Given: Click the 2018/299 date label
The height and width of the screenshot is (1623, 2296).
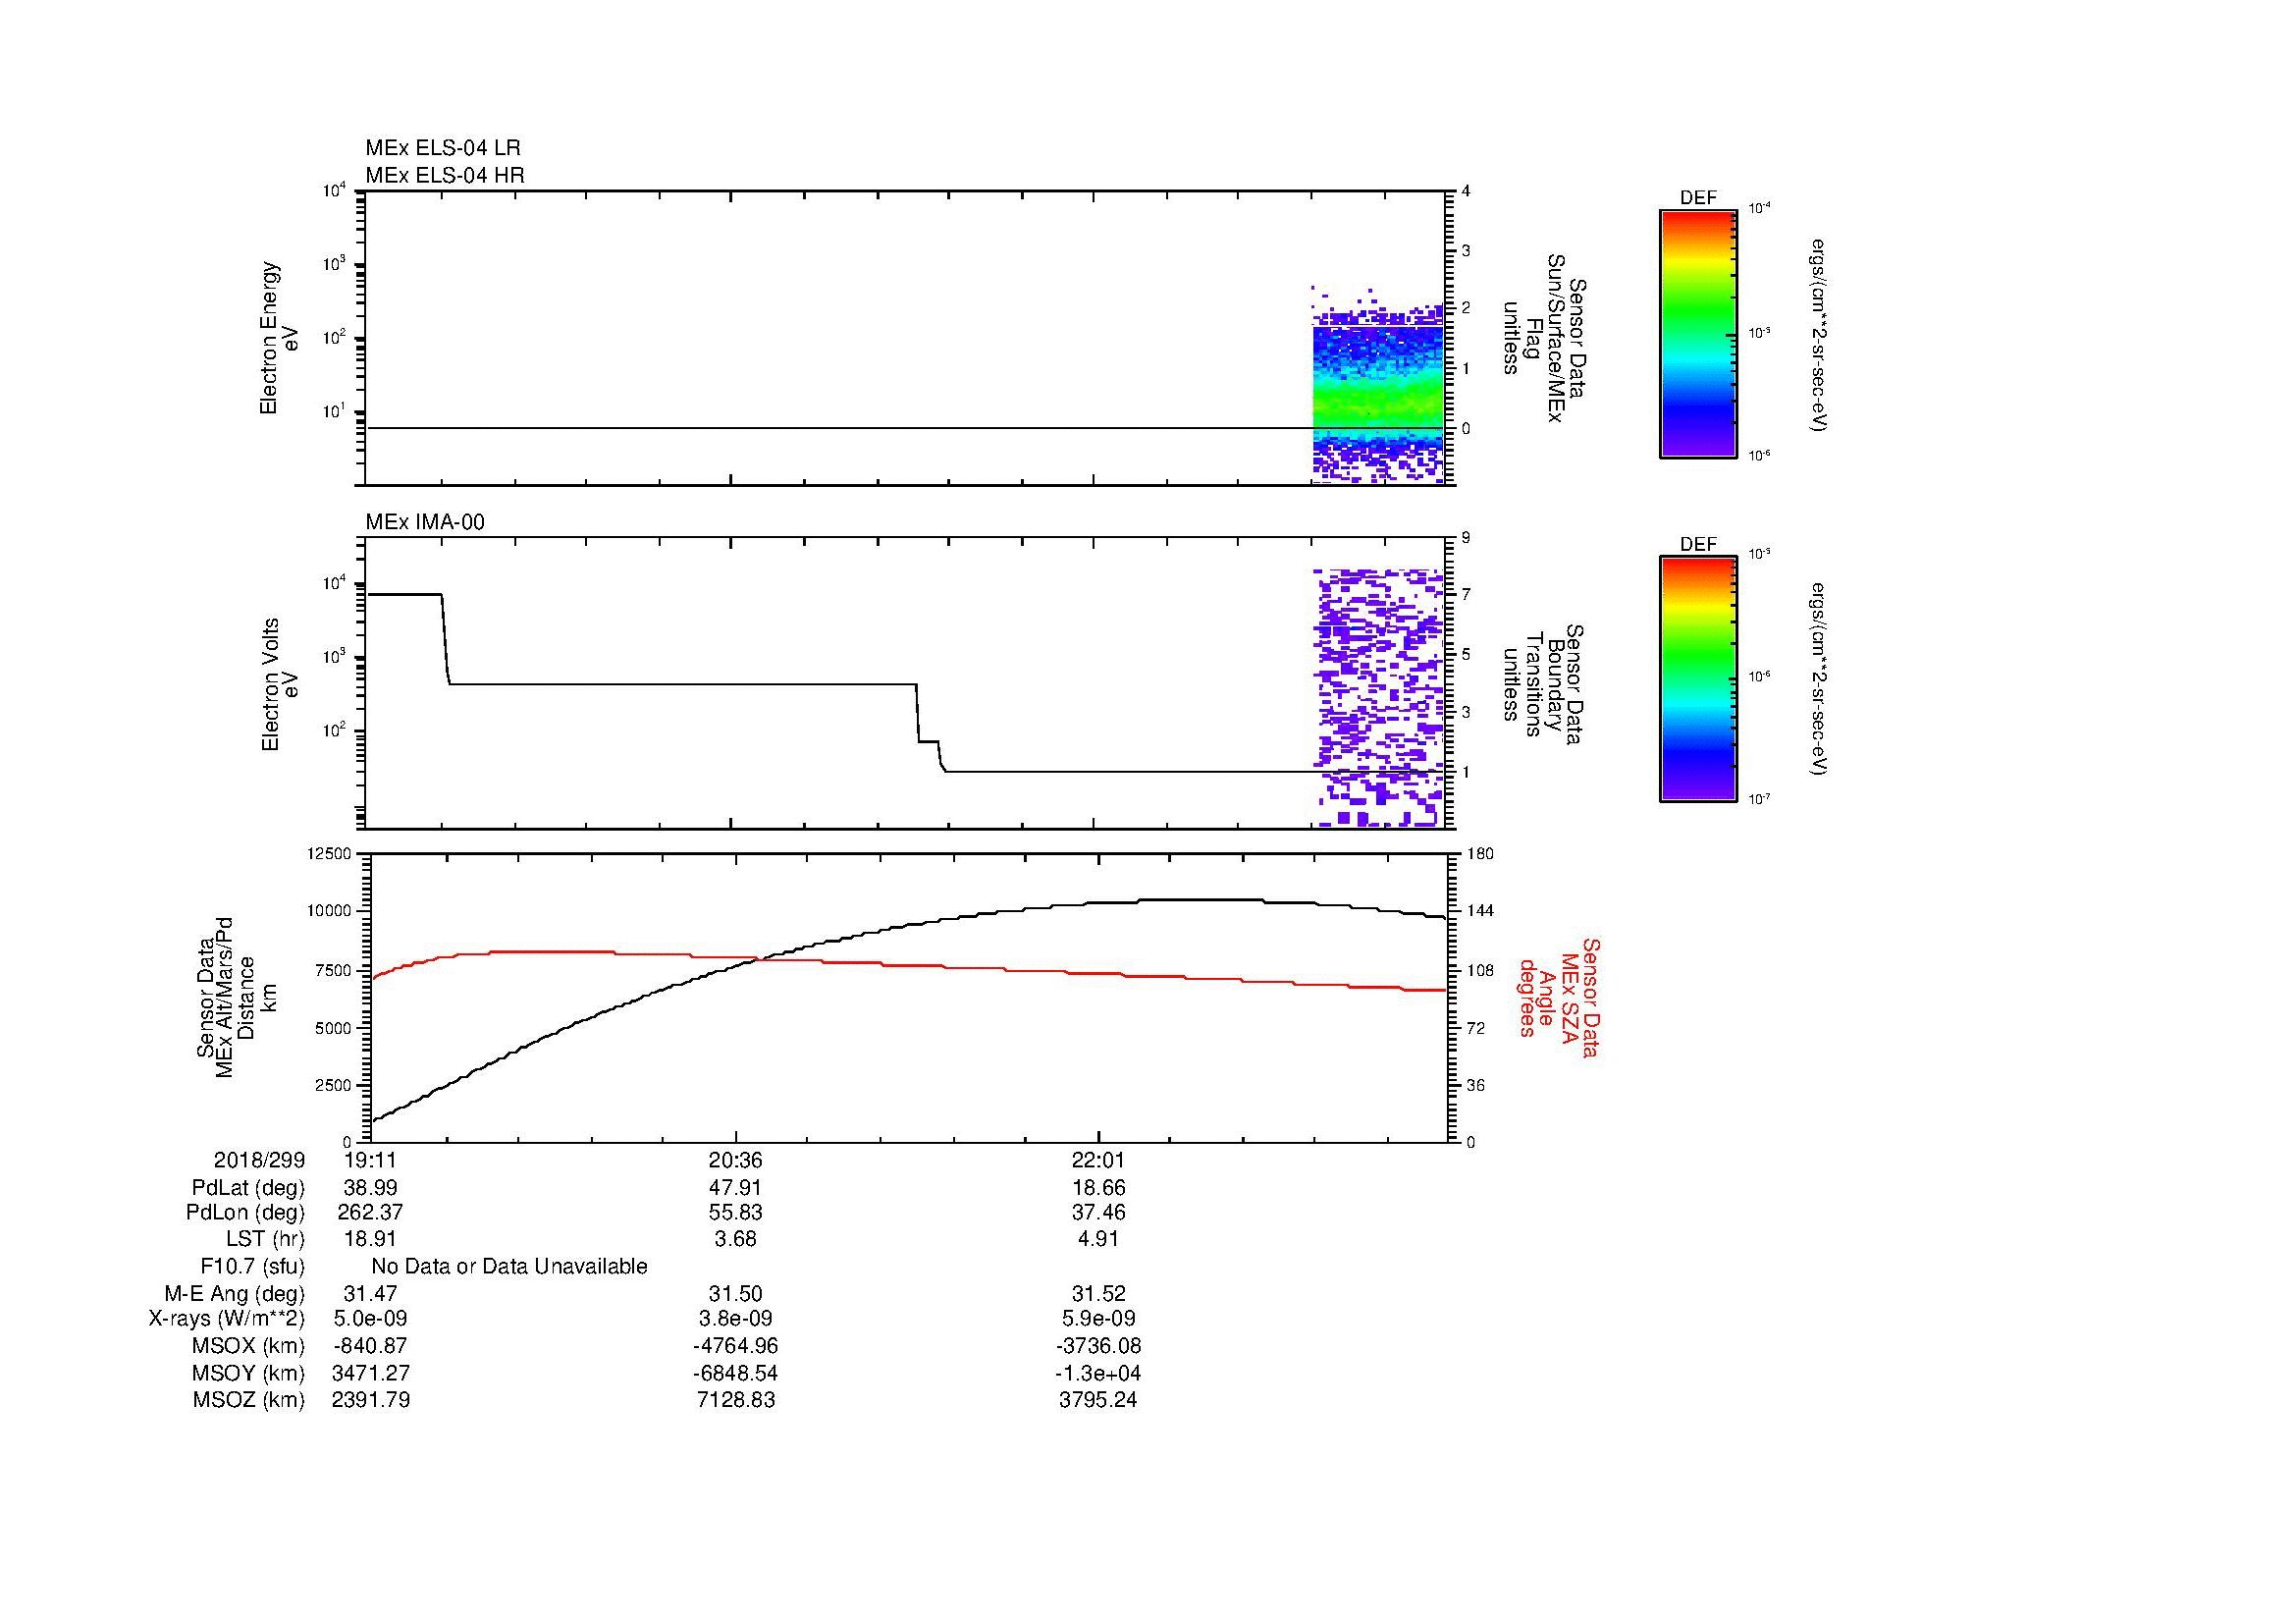Looking at the screenshot, I should (x=259, y=1161).
